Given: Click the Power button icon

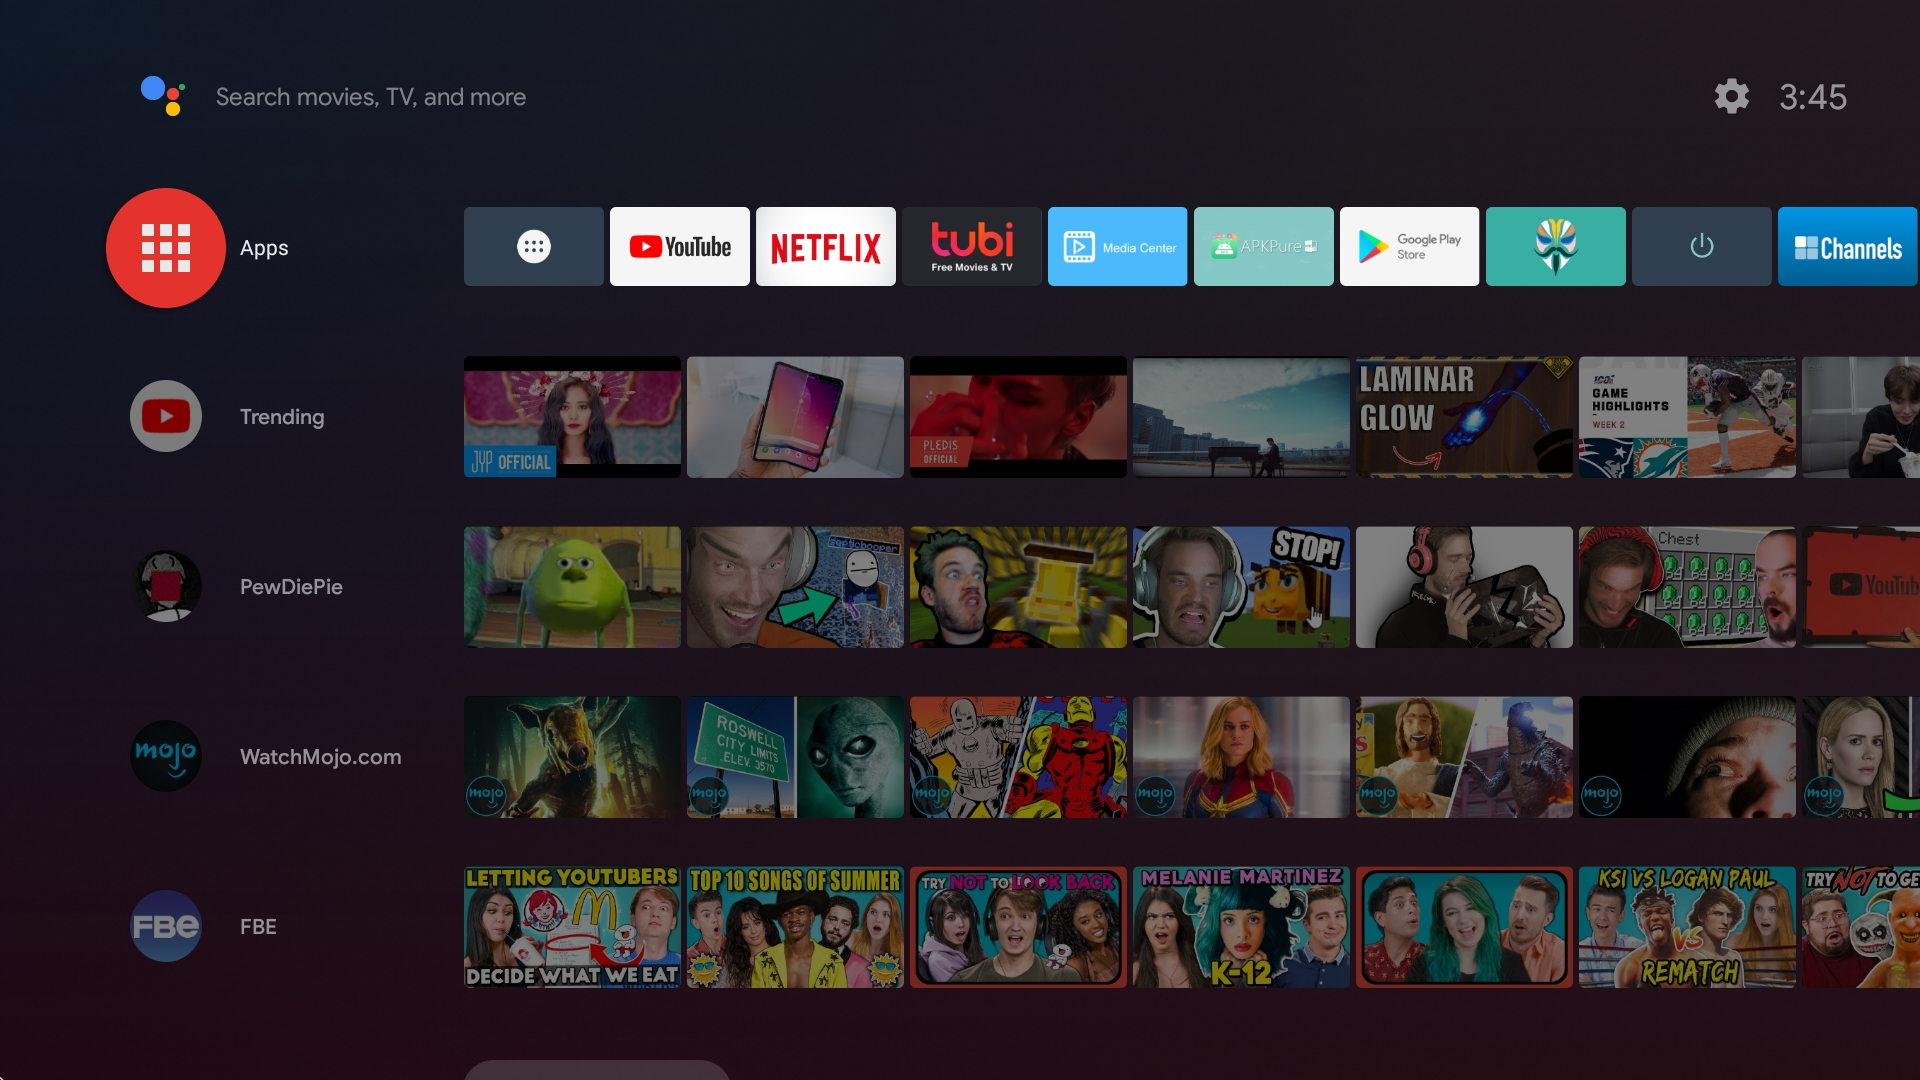Looking at the screenshot, I should coord(1700,247).
